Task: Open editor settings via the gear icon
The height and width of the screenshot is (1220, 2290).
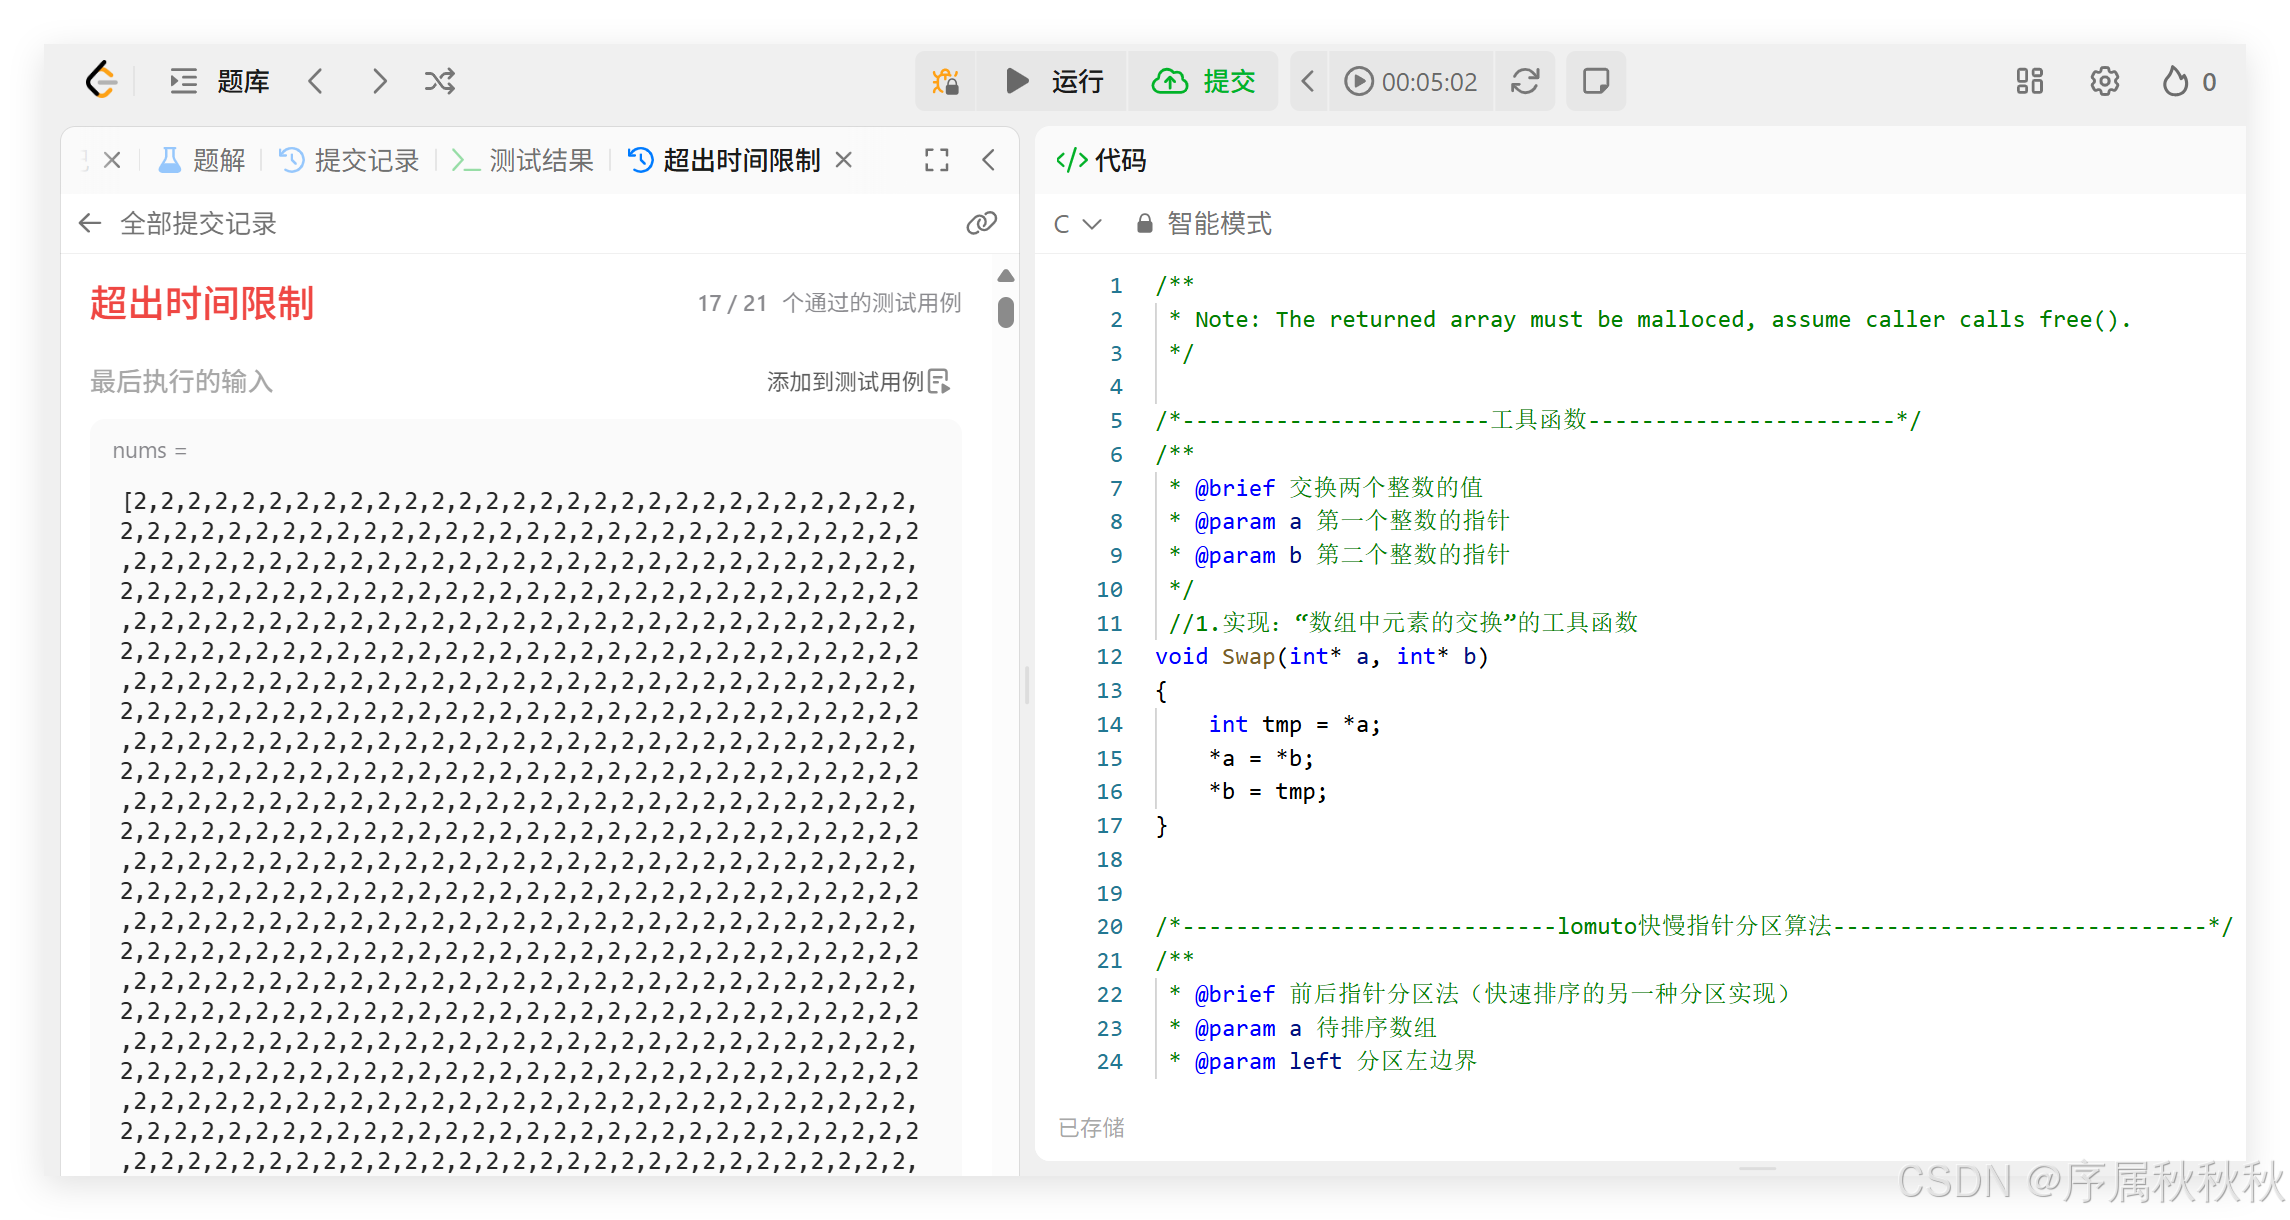Action: coord(2104,81)
